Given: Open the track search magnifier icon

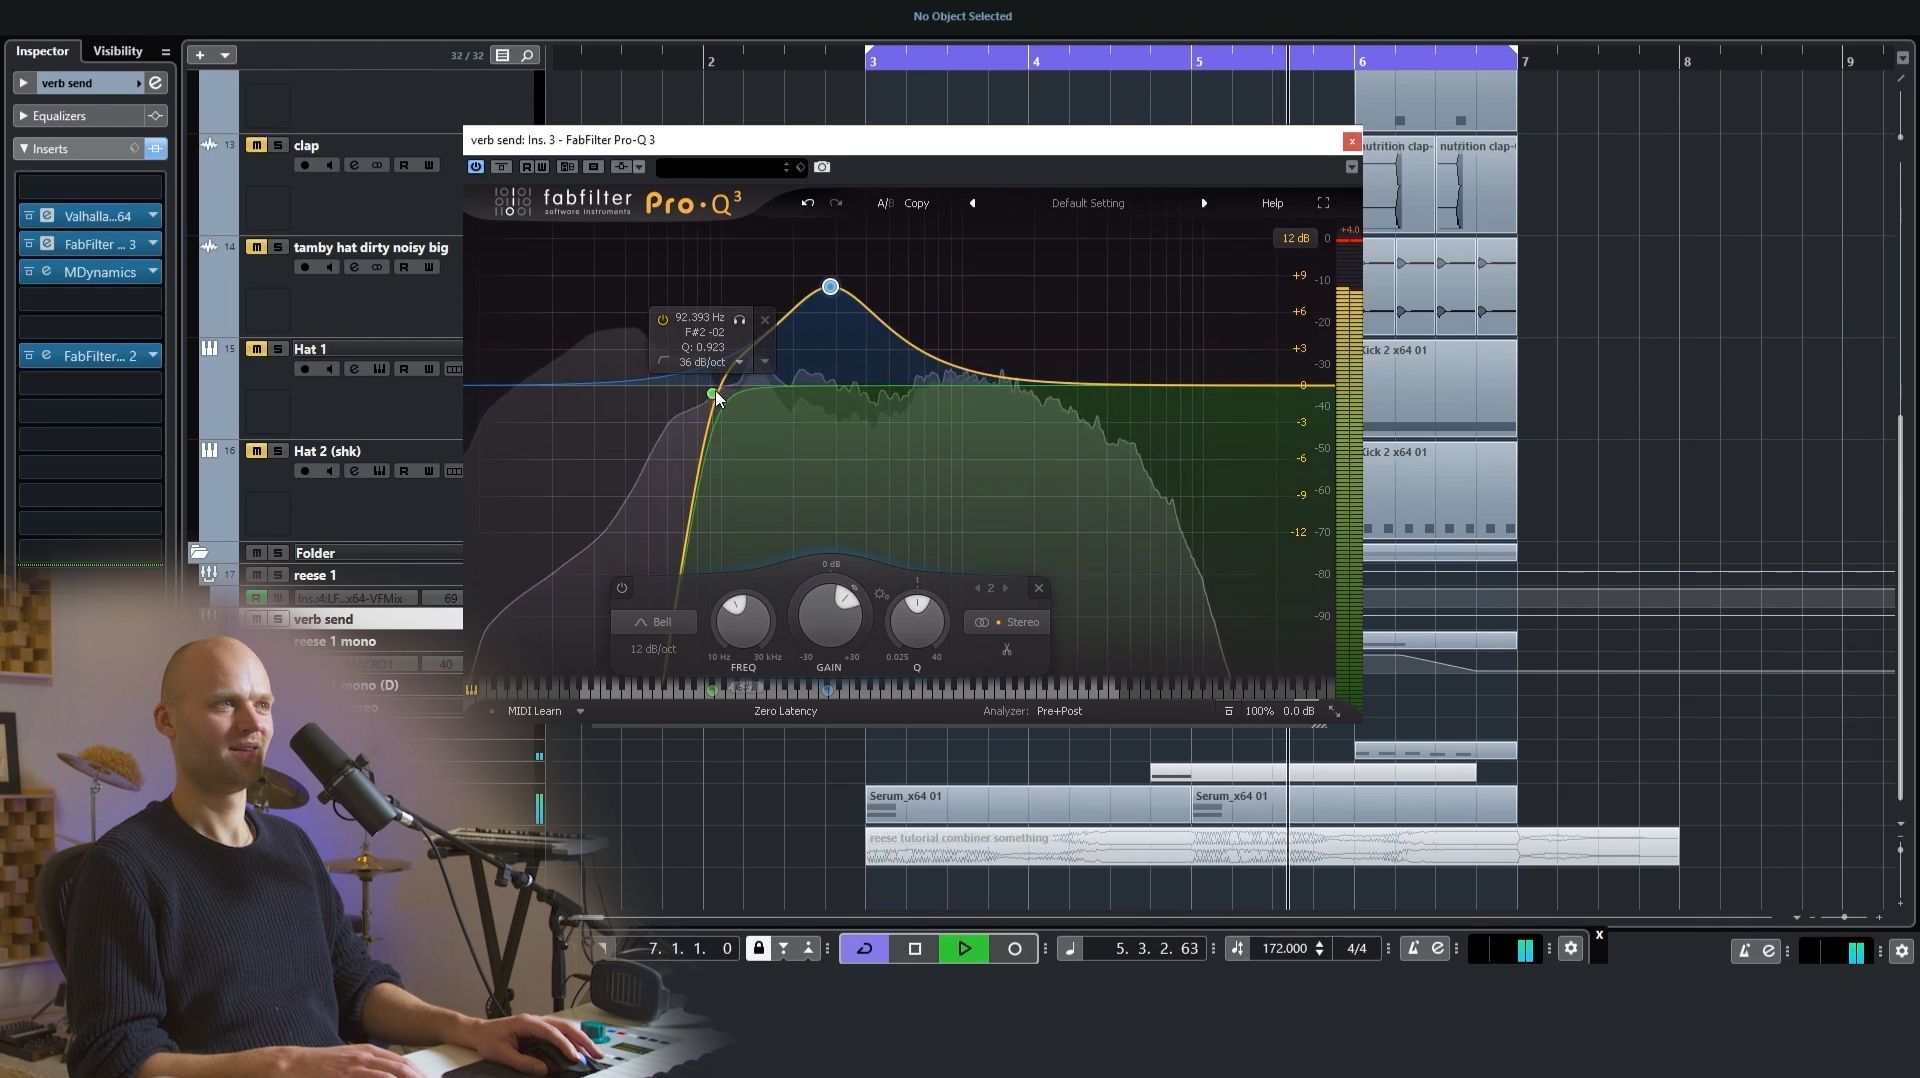Looking at the screenshot, I should coord(527,55).
